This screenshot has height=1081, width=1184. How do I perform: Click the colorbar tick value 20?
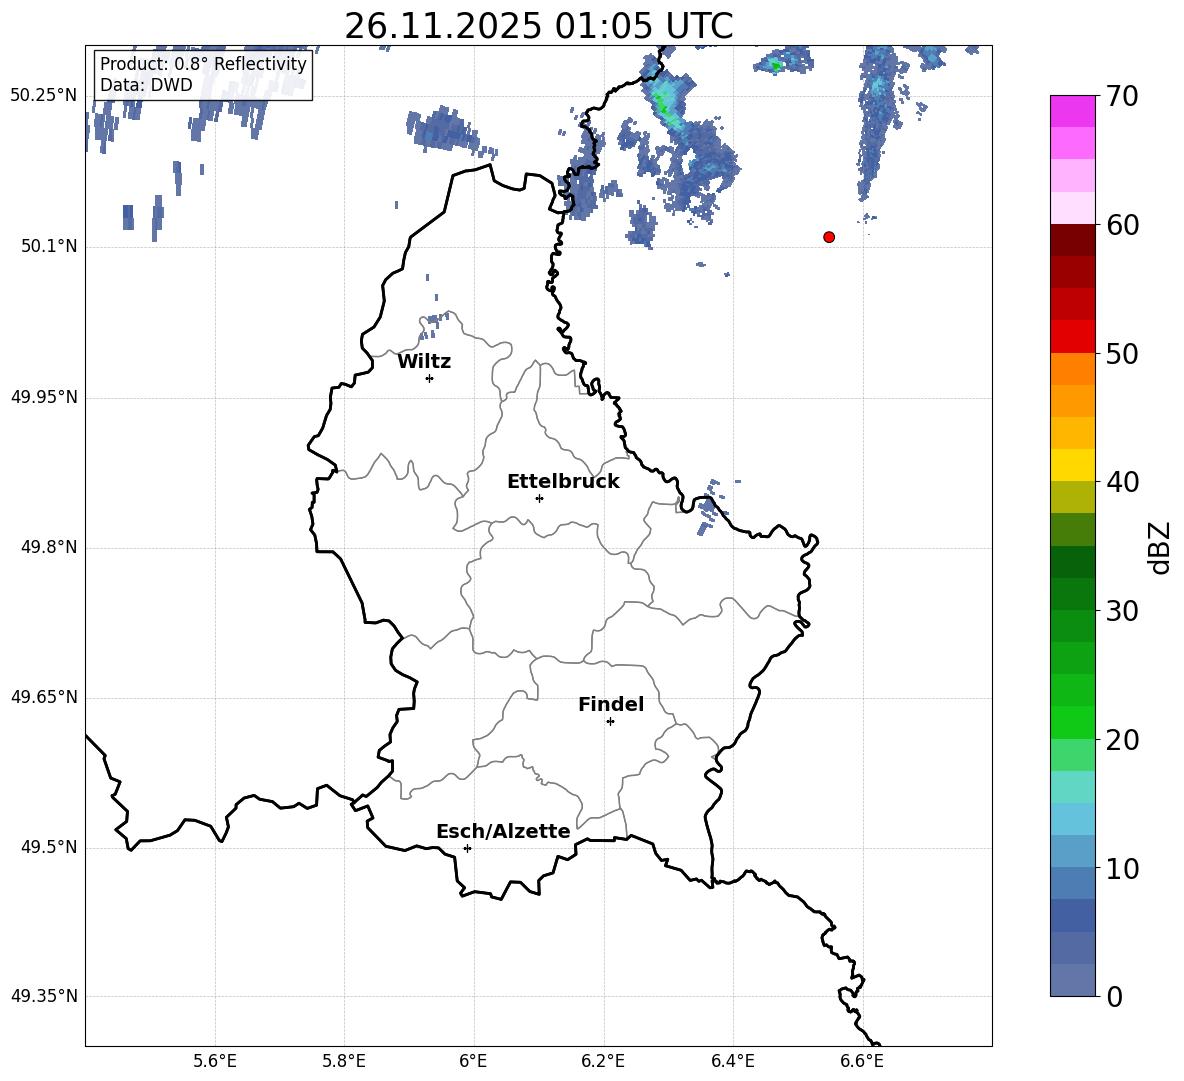1122,739
